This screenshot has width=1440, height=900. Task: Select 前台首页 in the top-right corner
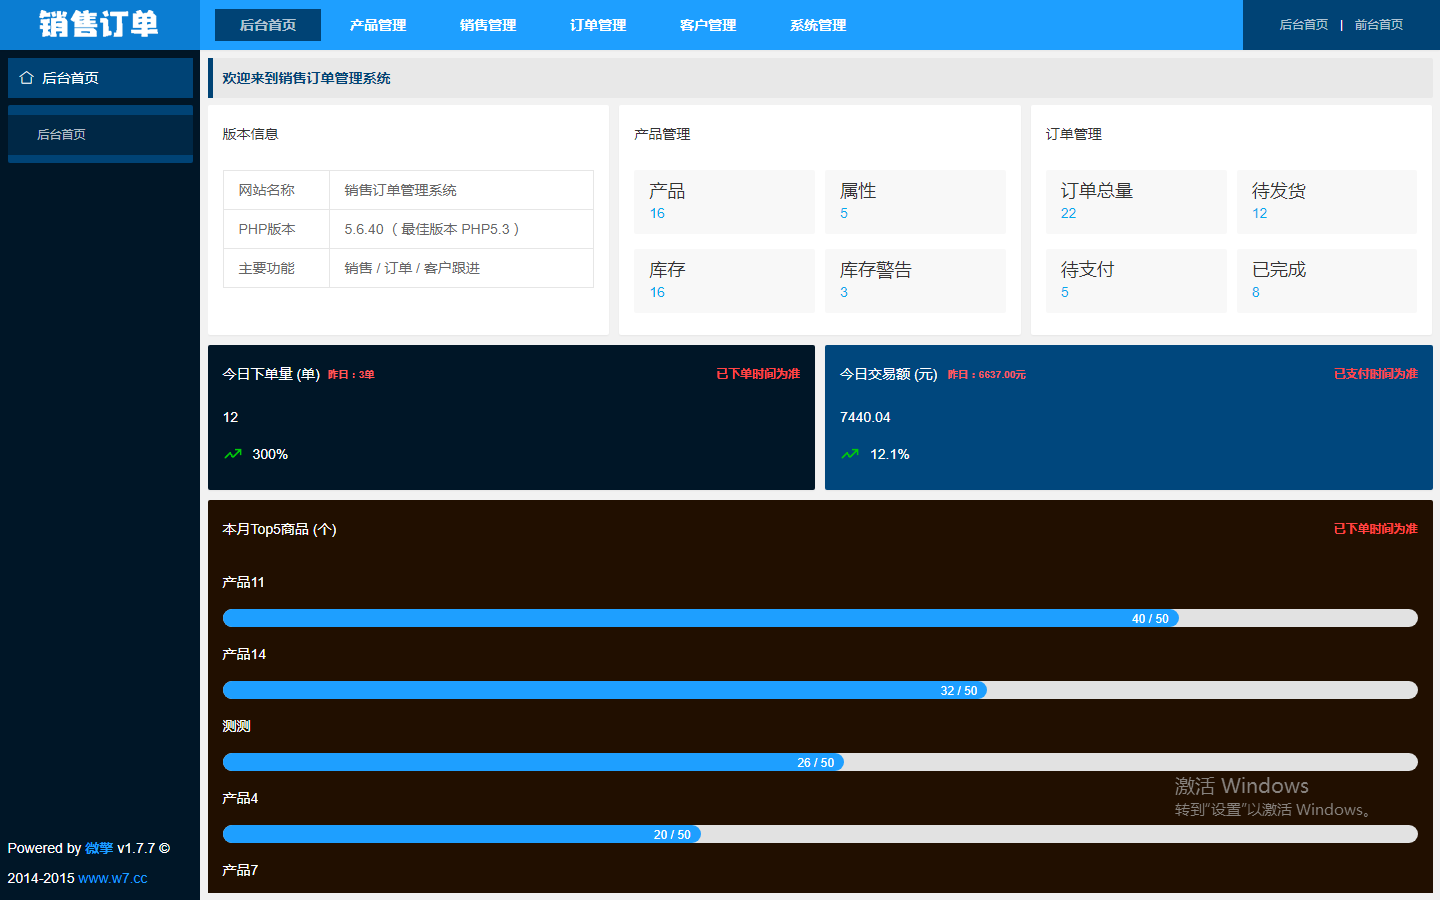click(x=1378, y=25)
